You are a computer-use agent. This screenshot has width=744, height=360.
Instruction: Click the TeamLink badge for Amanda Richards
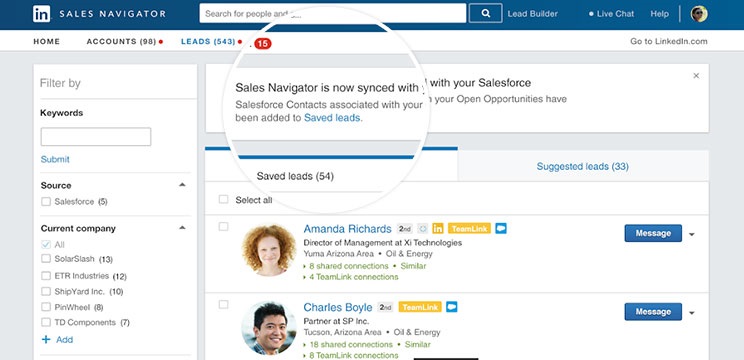click(469, 229)
